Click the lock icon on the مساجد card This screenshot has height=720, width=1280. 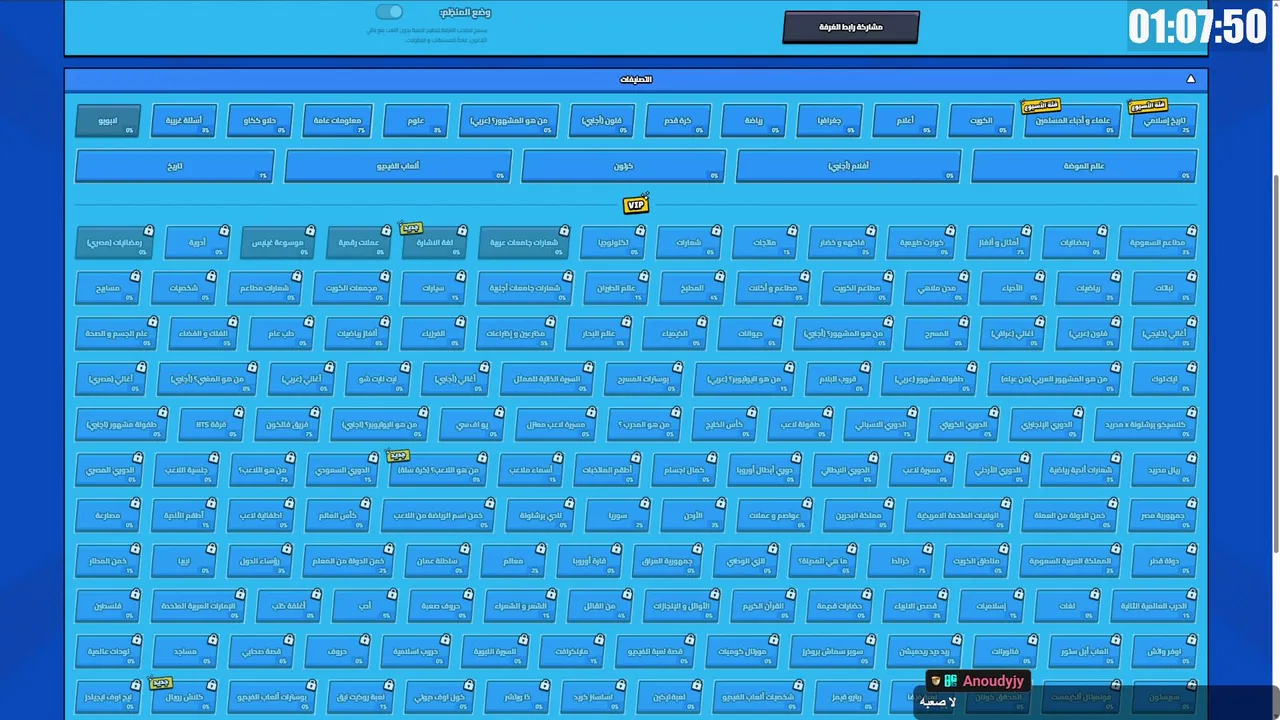[x=212, y=640]
